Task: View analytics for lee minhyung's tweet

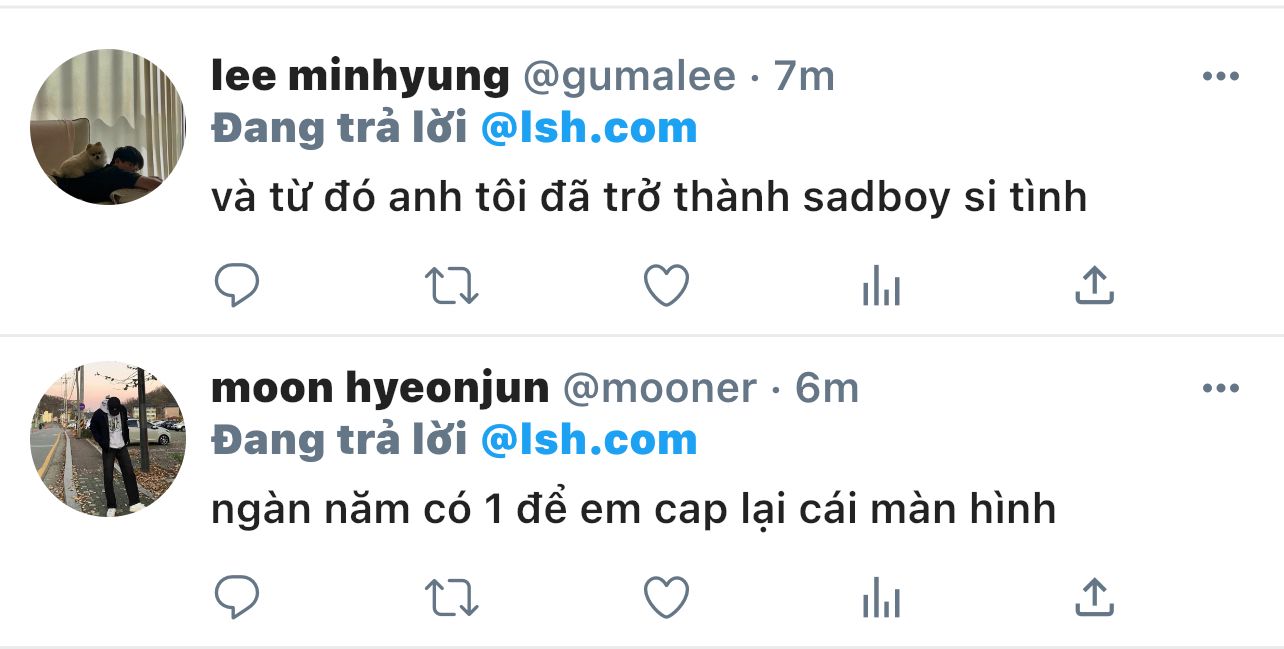Action: click(881, 288)
